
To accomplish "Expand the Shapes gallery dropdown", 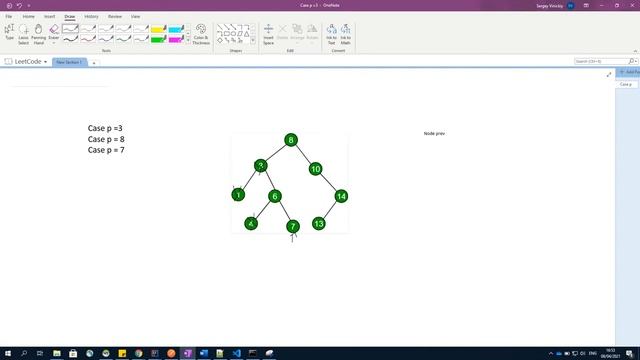I will pos(253,40).
